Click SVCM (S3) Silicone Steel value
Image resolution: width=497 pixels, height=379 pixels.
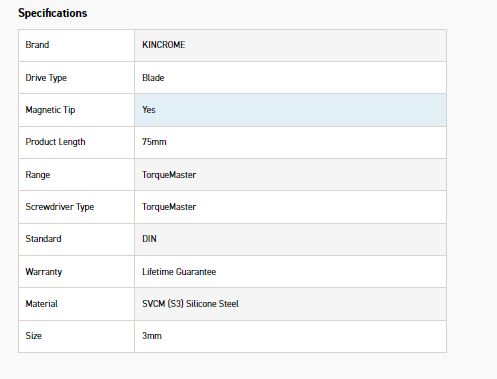click(190, 304)
